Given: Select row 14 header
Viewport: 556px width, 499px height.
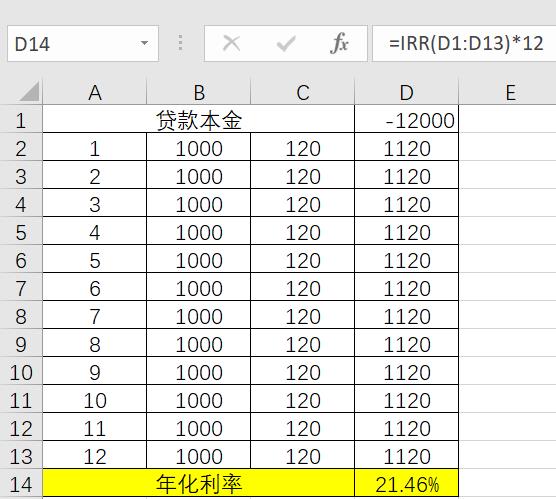Looking at the screenshot, I should pos(21,484).
